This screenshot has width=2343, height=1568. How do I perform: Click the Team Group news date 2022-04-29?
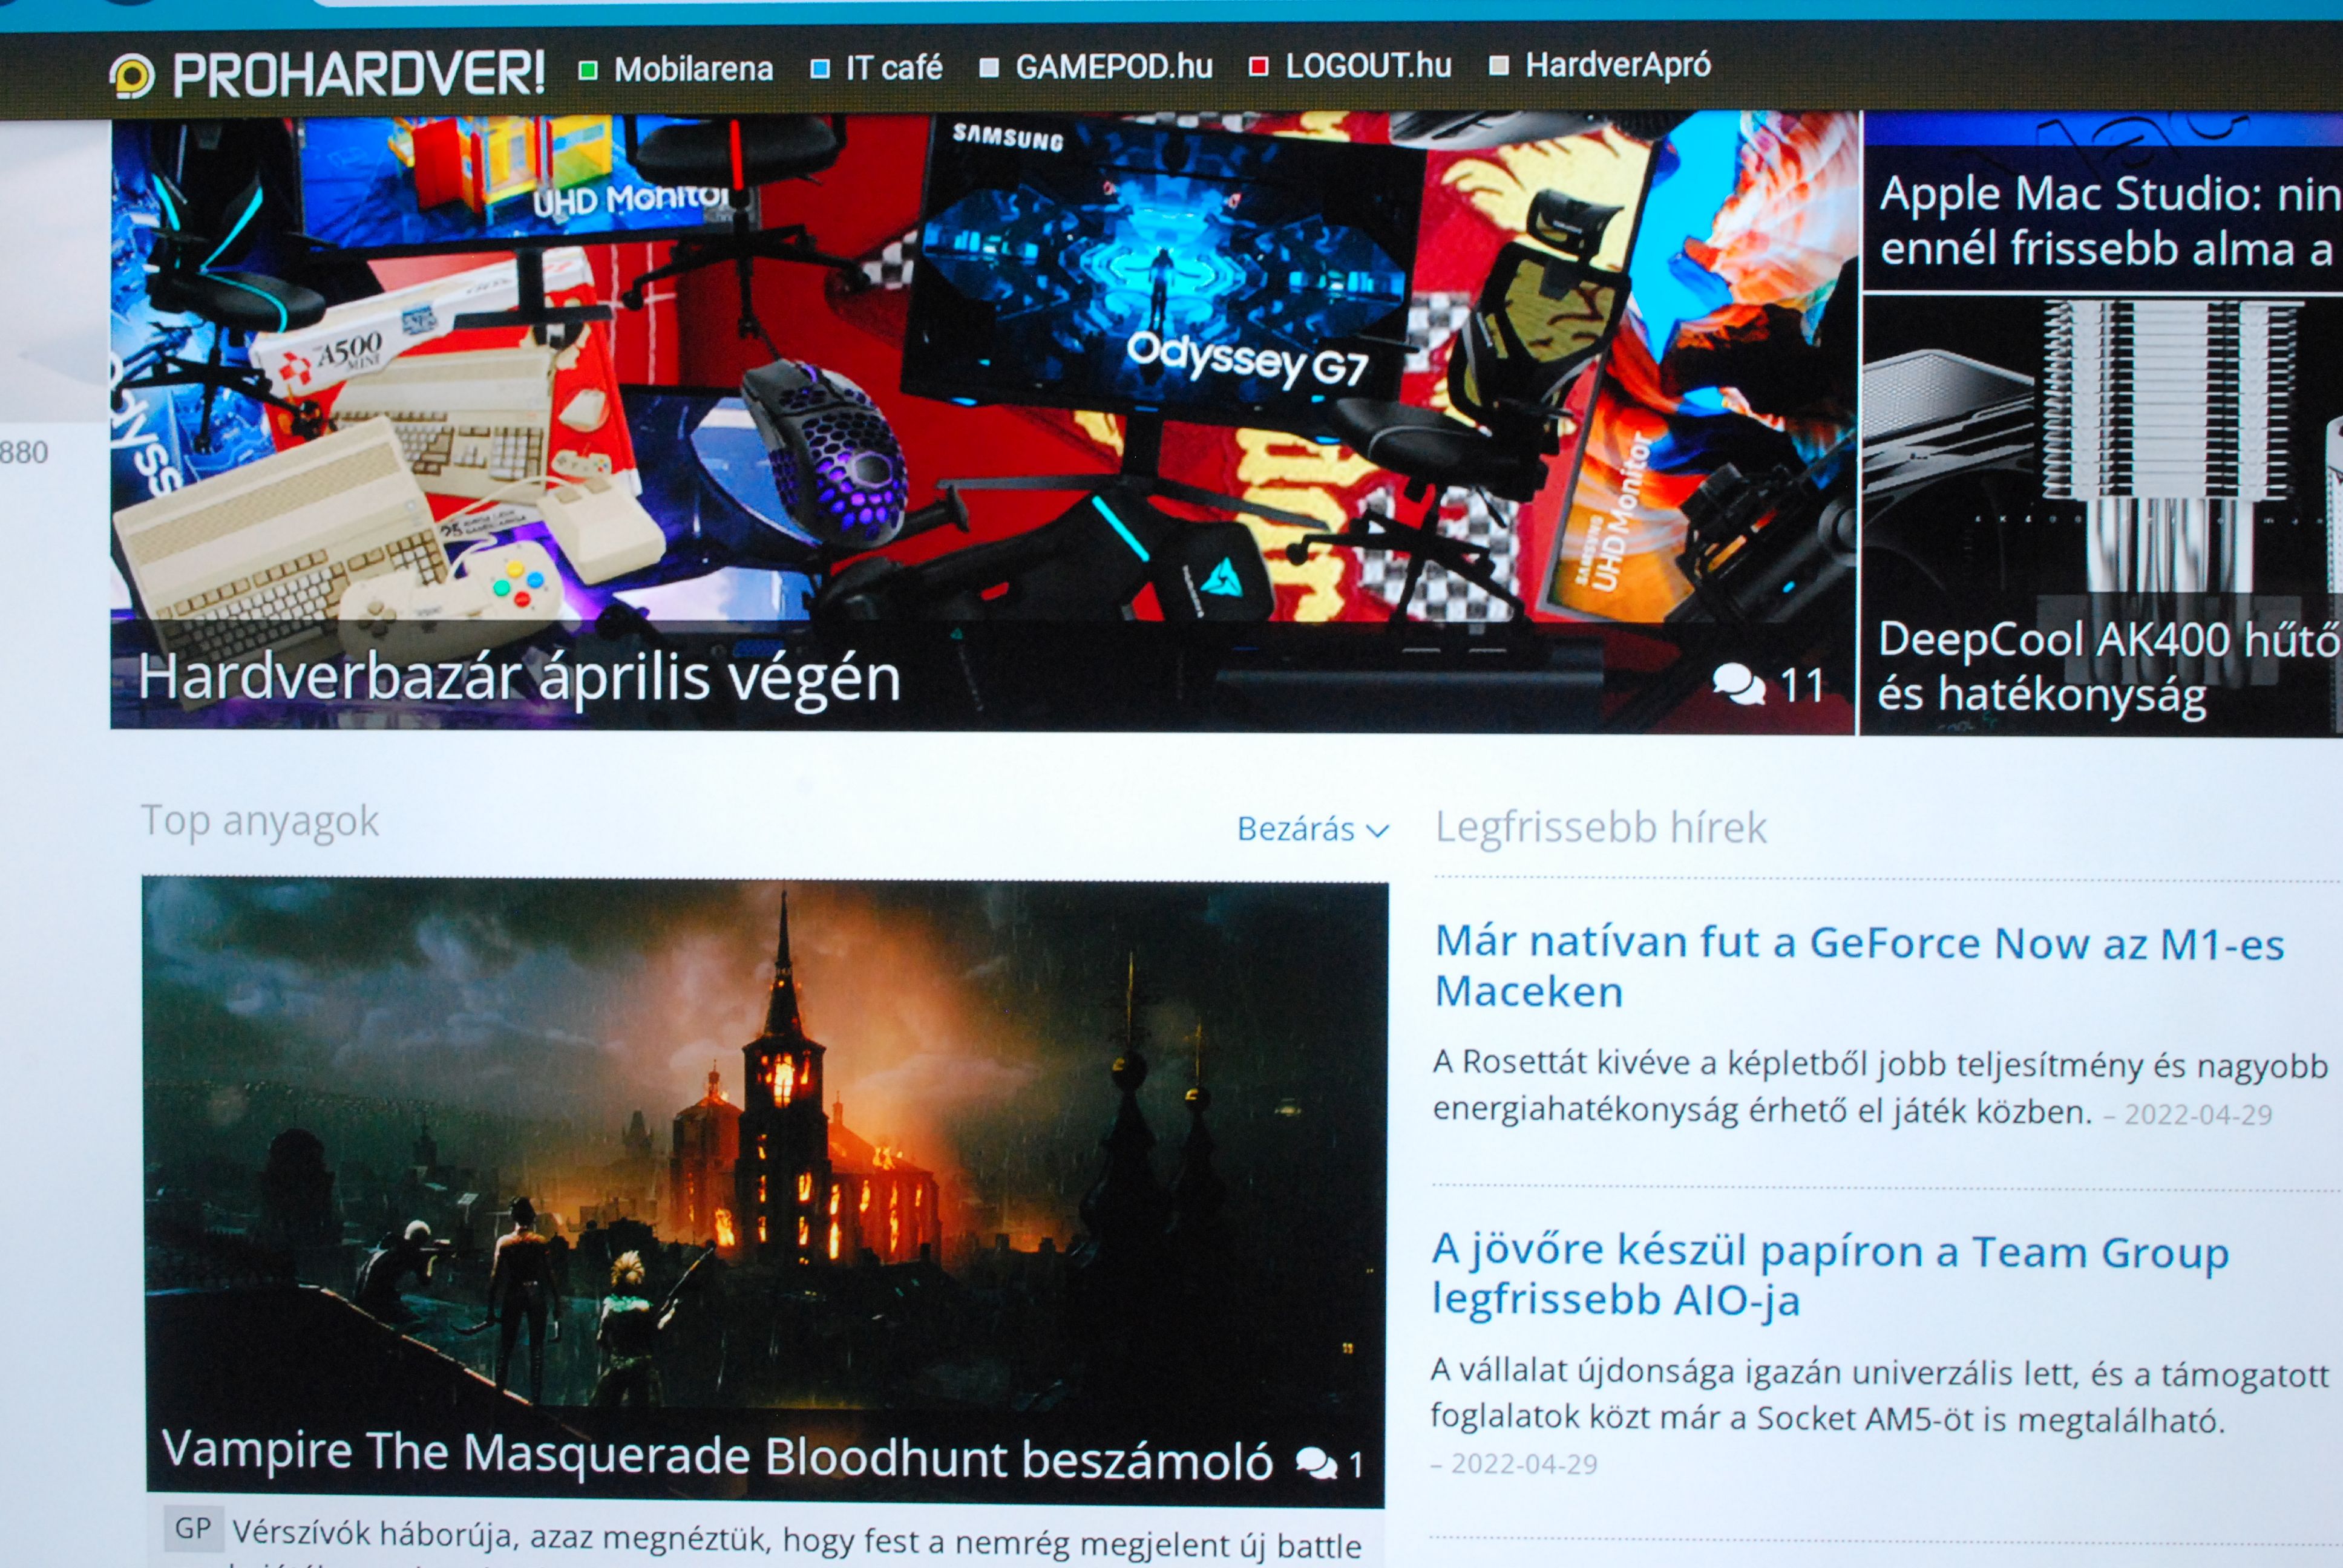[1524, 1464]
